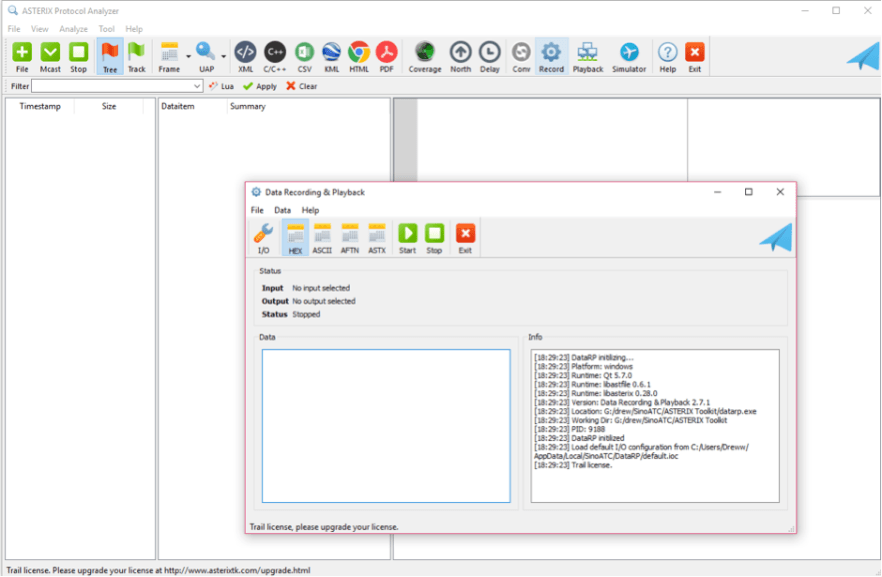Click the Apply filter button
Screen dimensions: 882x577
[x=260, y=86]
